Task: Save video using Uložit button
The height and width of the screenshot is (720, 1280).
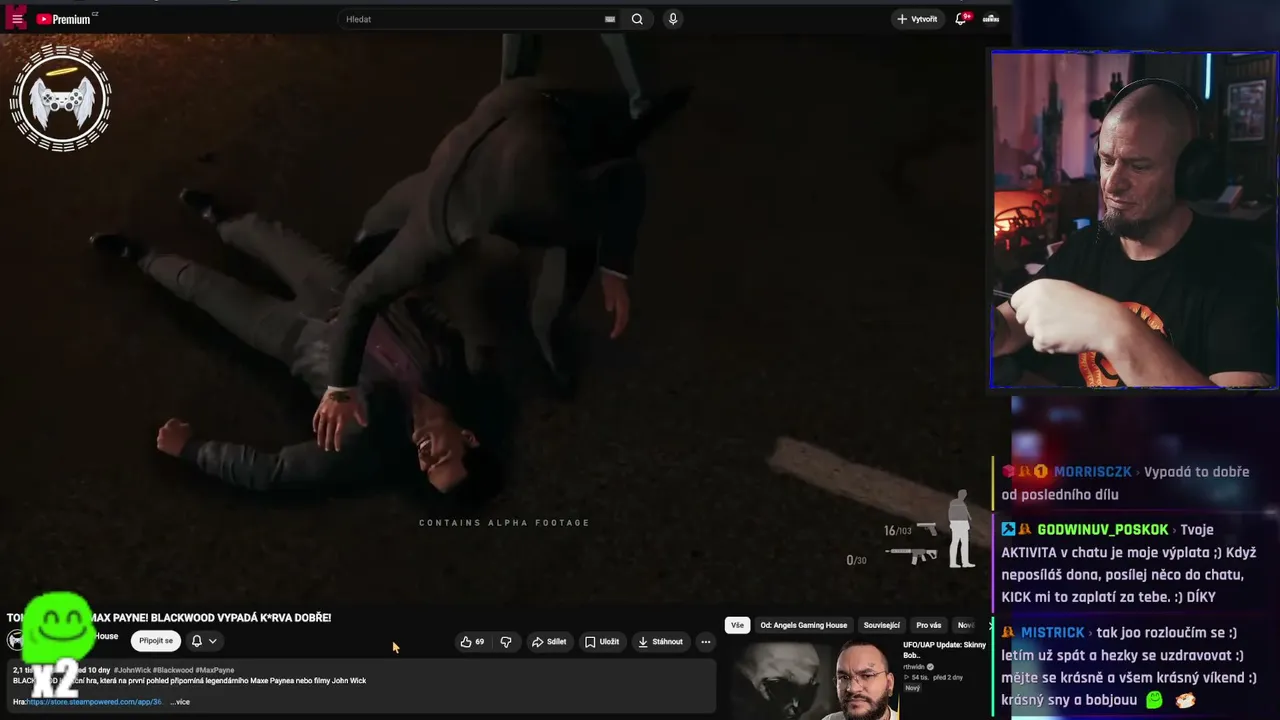Action: coord(602,642)
